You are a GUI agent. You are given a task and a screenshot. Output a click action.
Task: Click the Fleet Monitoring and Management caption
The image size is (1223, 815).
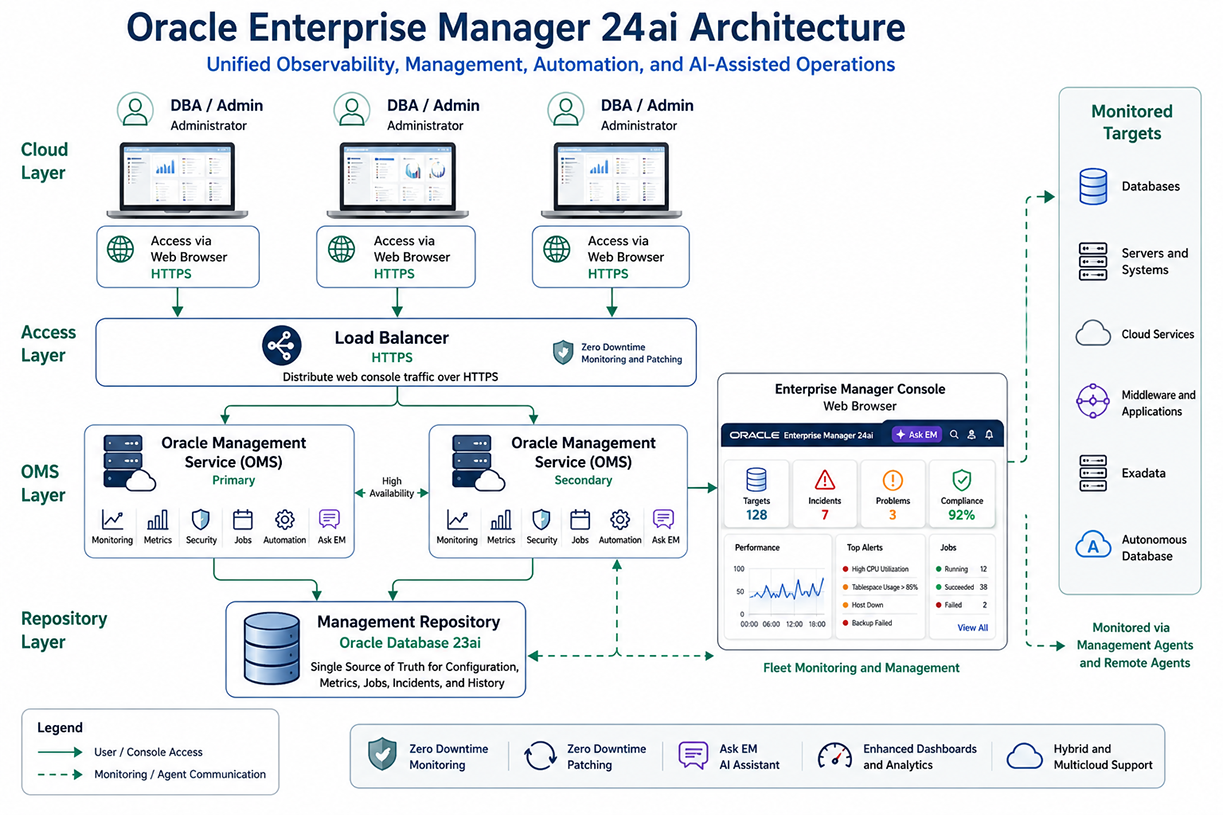pos(861,667)
